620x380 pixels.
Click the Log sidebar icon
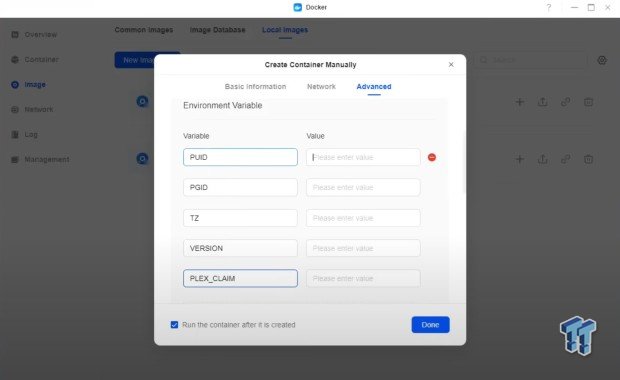[x=15, y=134]
